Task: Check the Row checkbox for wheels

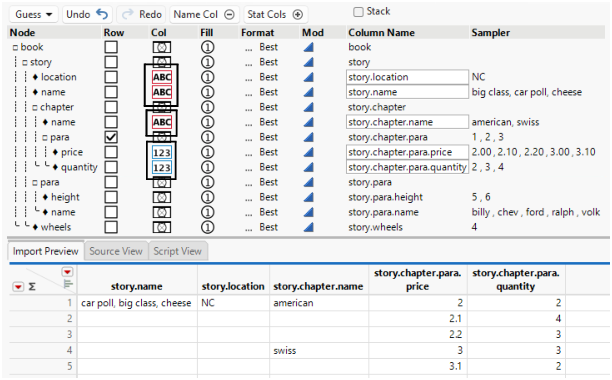Action: pyautogui.click(x=111, y=227)
